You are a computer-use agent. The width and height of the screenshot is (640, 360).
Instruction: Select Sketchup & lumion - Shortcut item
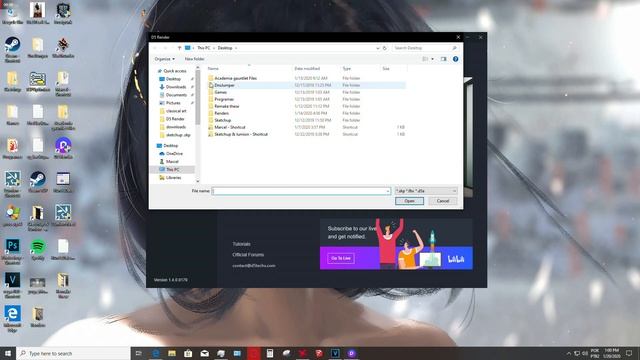[x=241, y=134]
